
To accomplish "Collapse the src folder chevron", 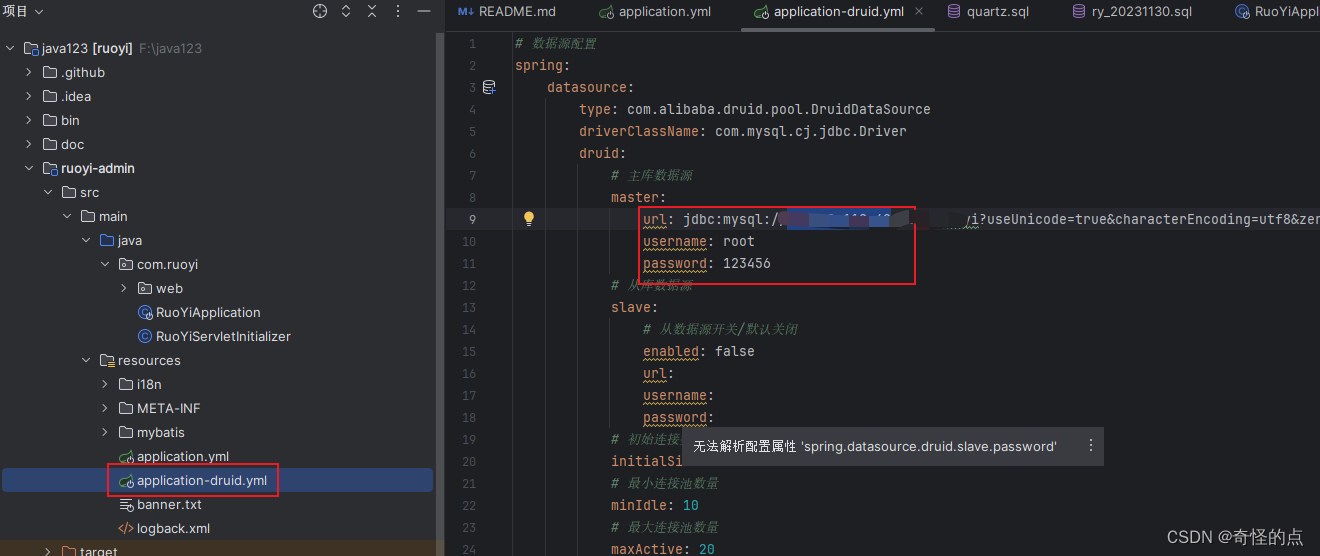I will click(x=49, y=193).
